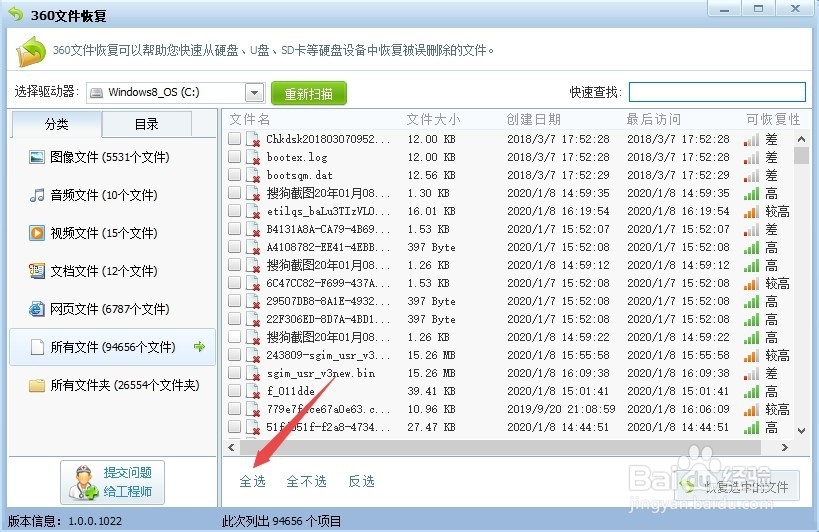This screenshot has height=532, width=819.
Task: Sort by the 创建日期 column header
Action: point(533,120)
